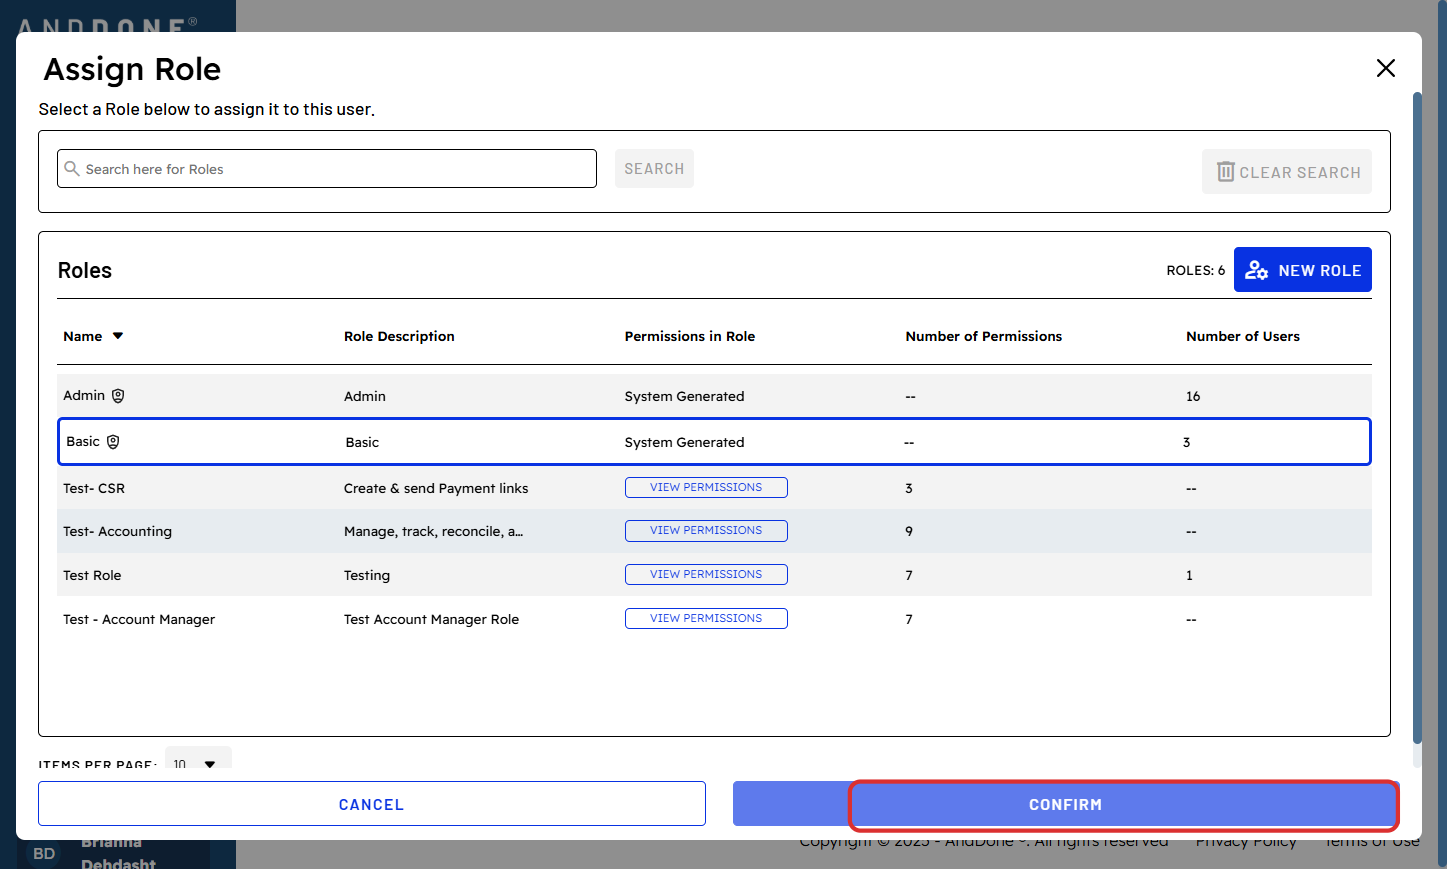Viewport: 1447px width, 869px height.
Task: Click the user-gear icon on NEW ROLE
Action: point(1257,270)
